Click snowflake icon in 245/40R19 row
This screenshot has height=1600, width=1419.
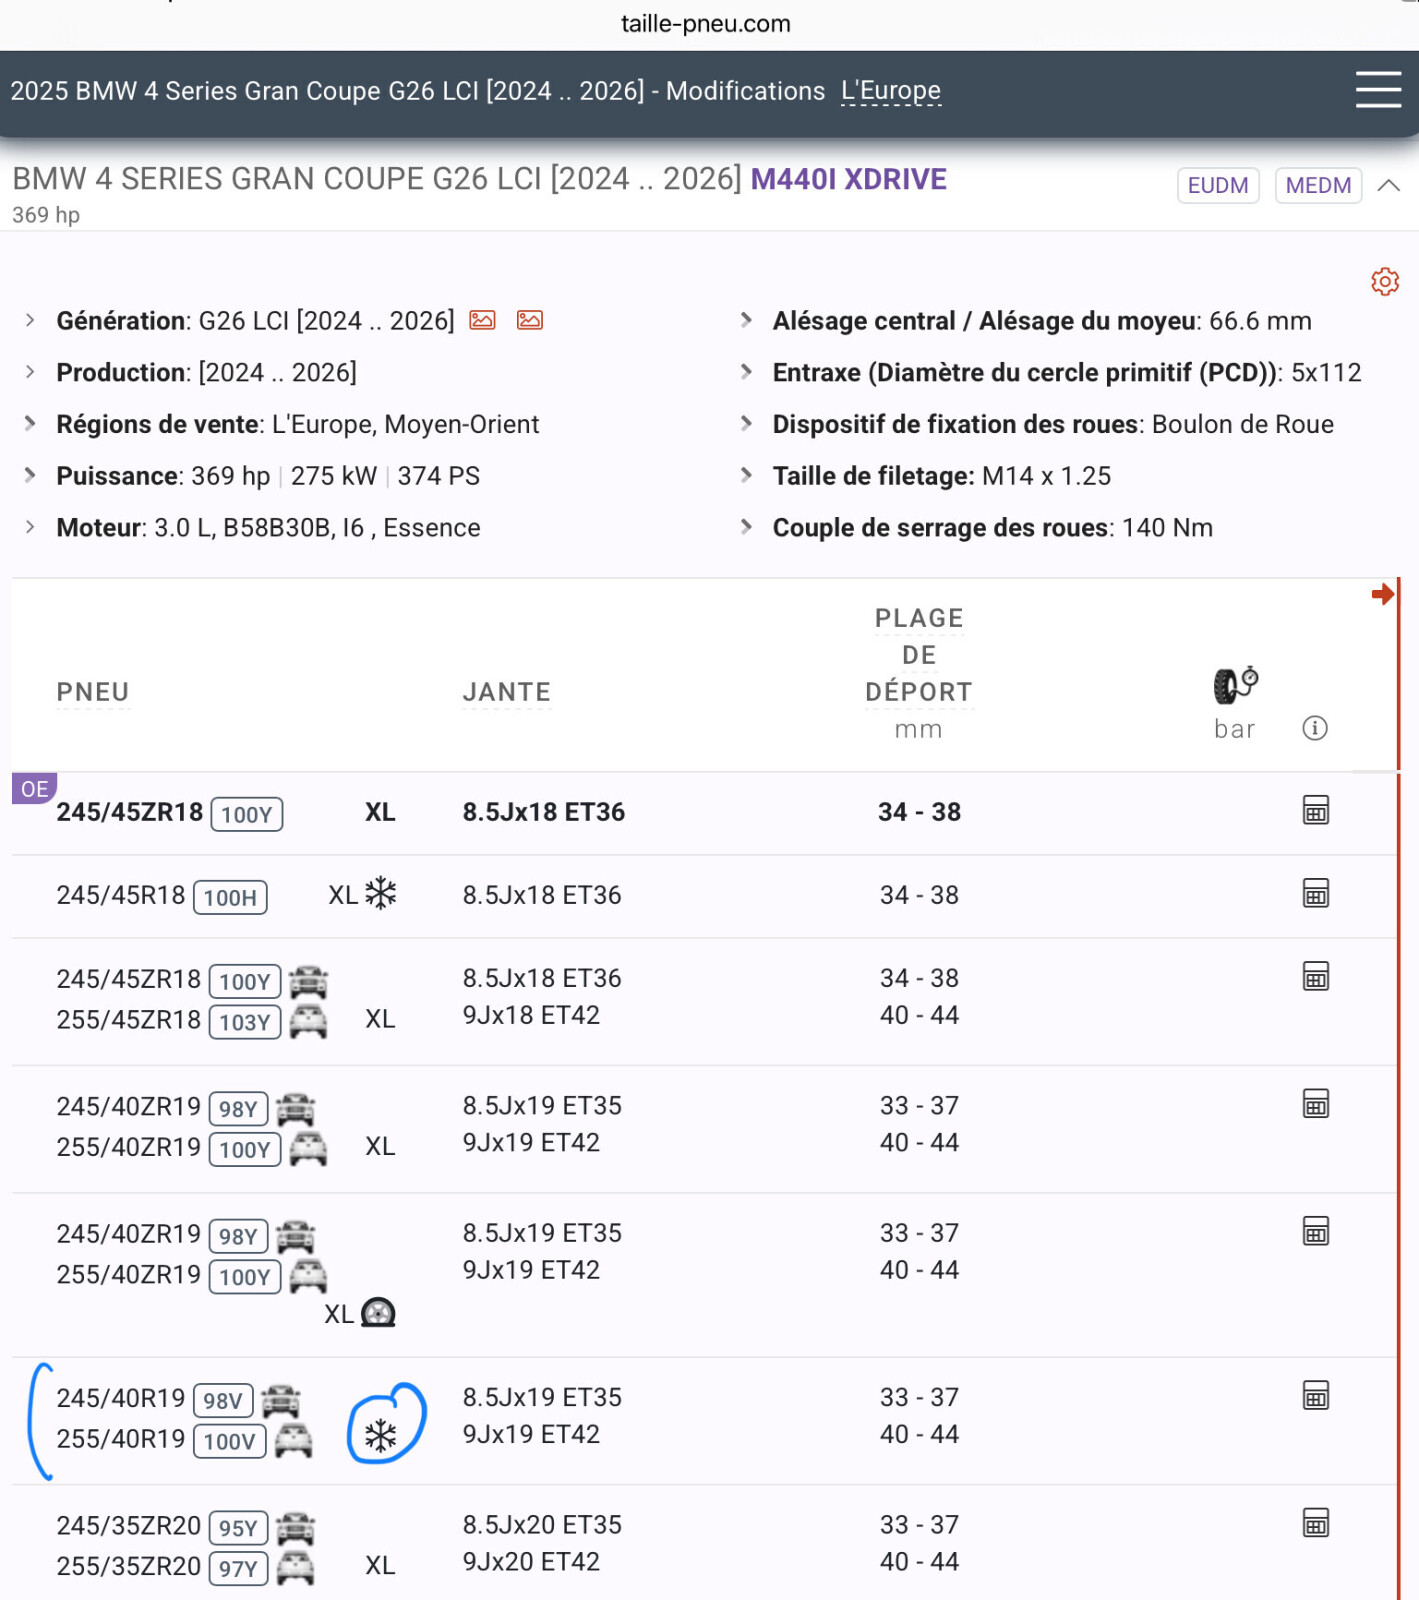(x=381, y=1437)
